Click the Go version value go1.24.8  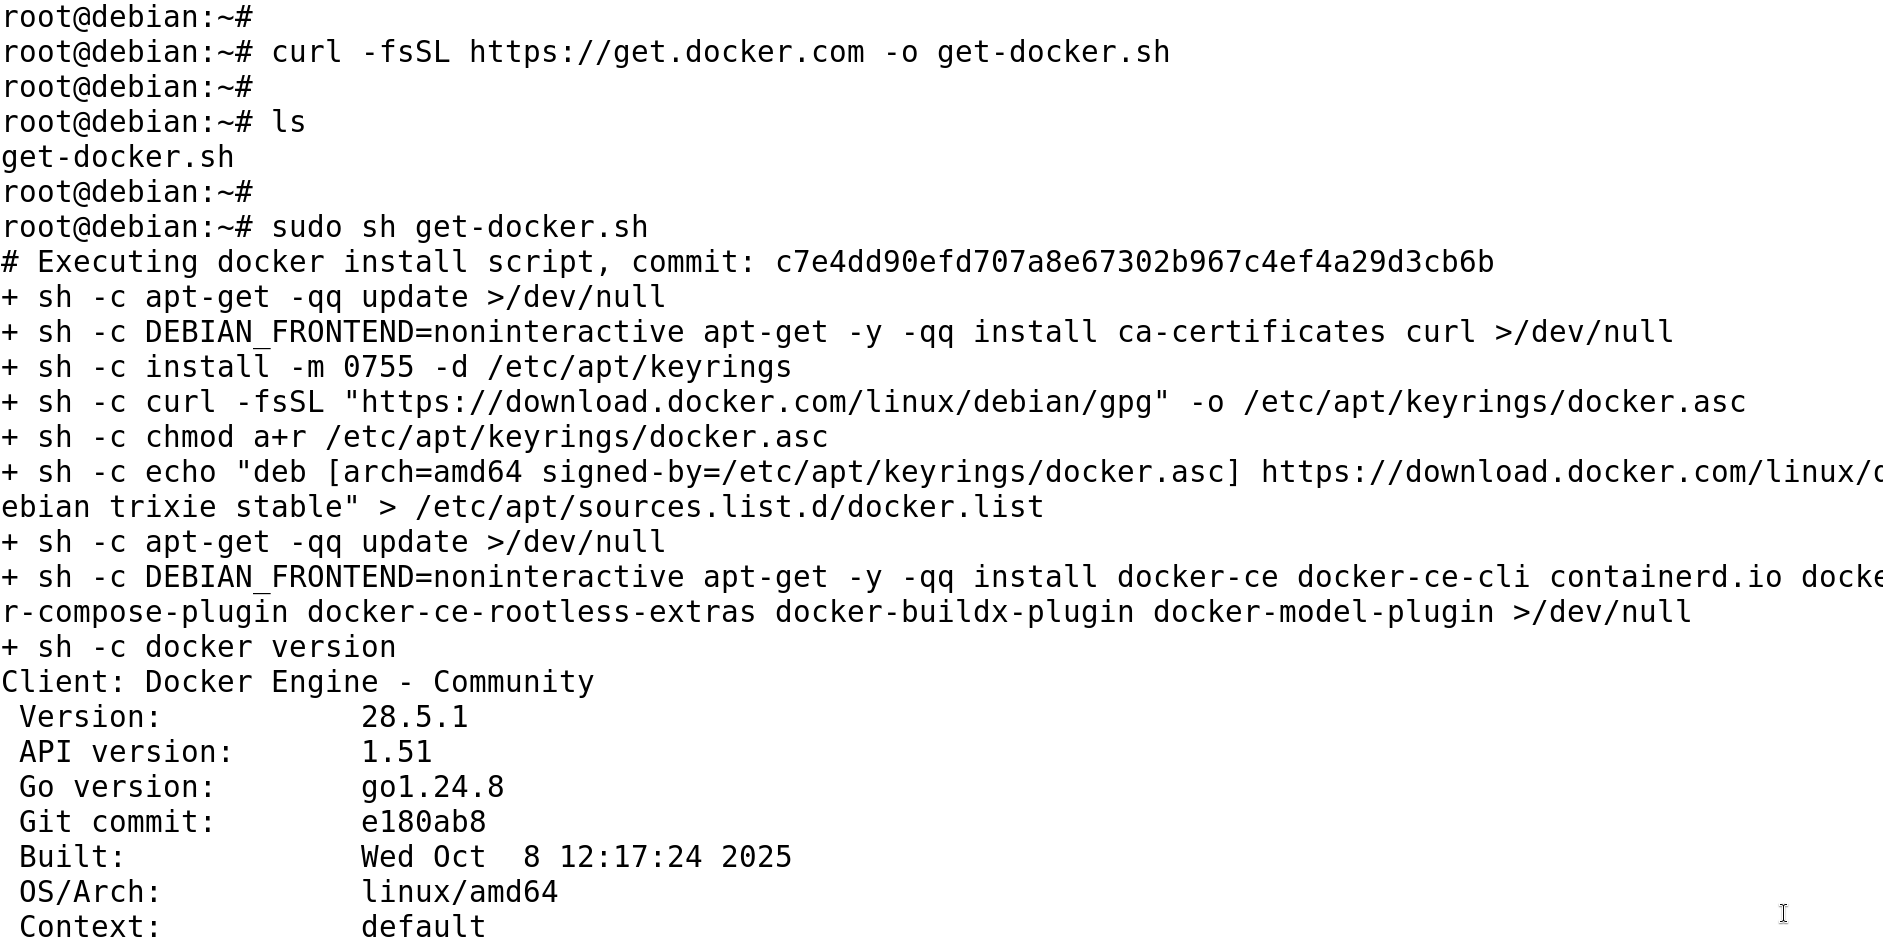(432, 787)
